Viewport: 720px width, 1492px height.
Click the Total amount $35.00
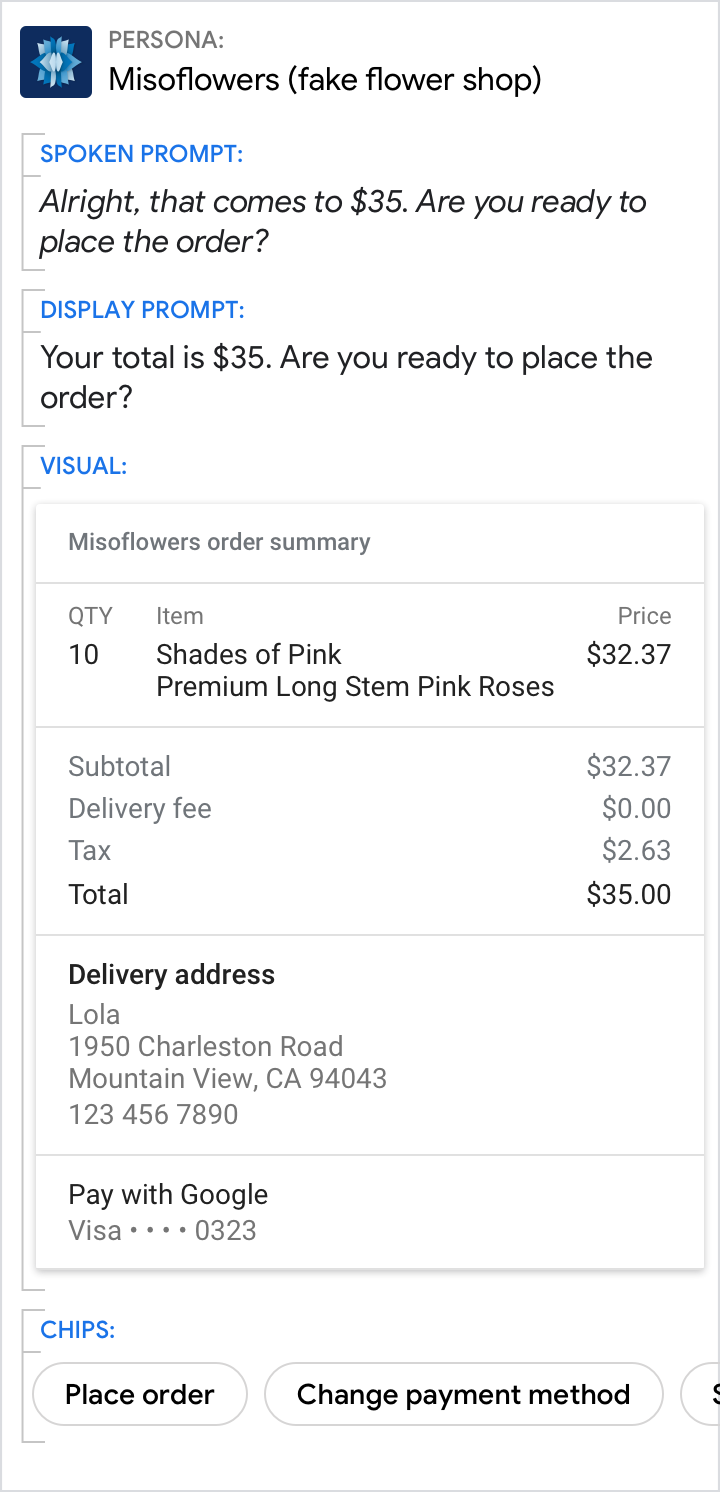628,894
